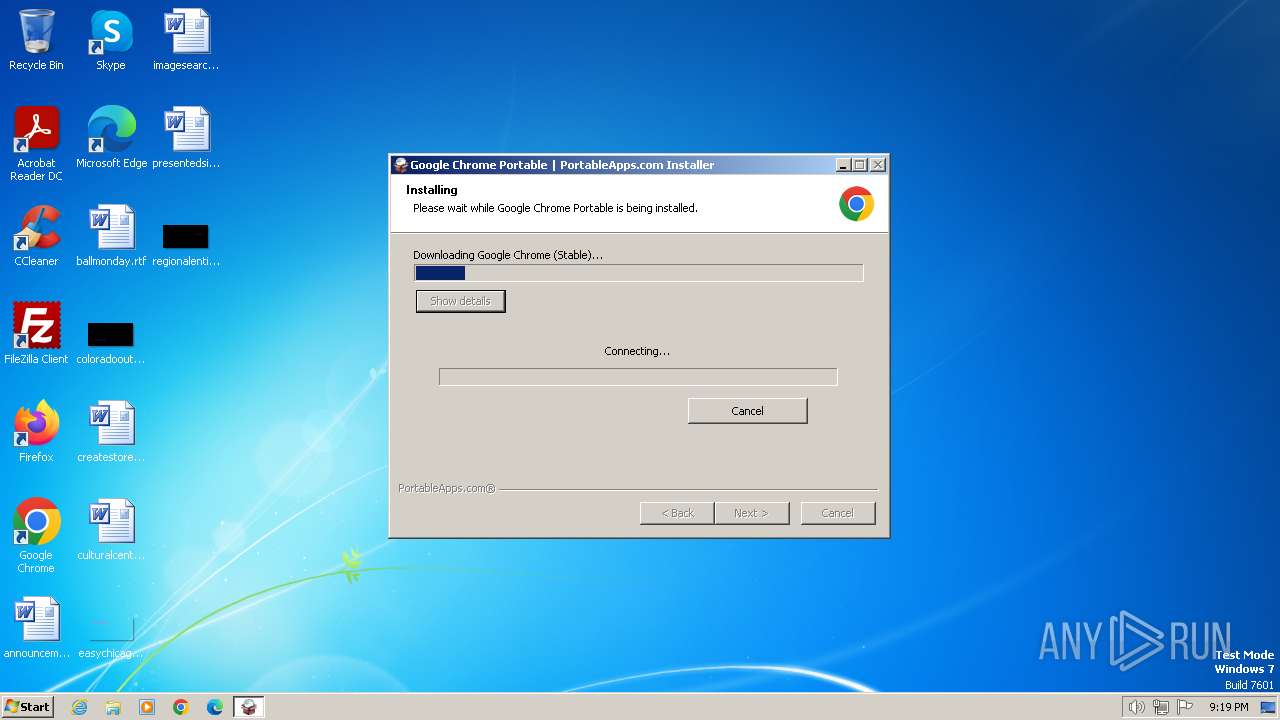Launch FileZilla Client shortcut
The width and height of the screenshot is (1280, 720).
(x=36, y=333)
